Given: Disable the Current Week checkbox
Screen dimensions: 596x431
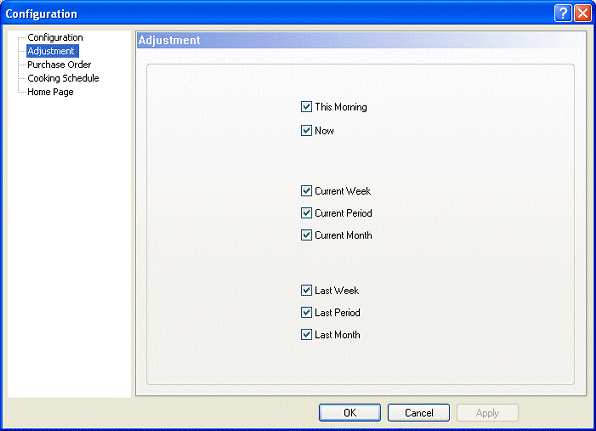Looking at the screenshot, I should pos(306,191).
